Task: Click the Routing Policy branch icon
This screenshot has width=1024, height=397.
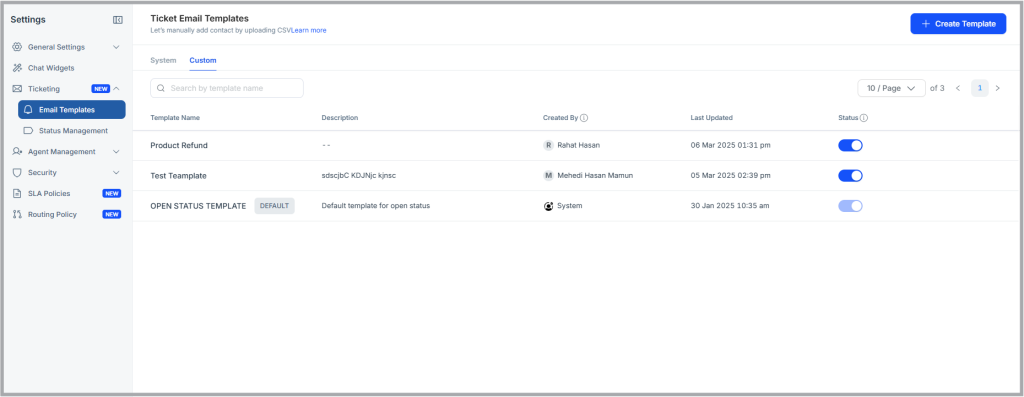Action: click(17, 214)
